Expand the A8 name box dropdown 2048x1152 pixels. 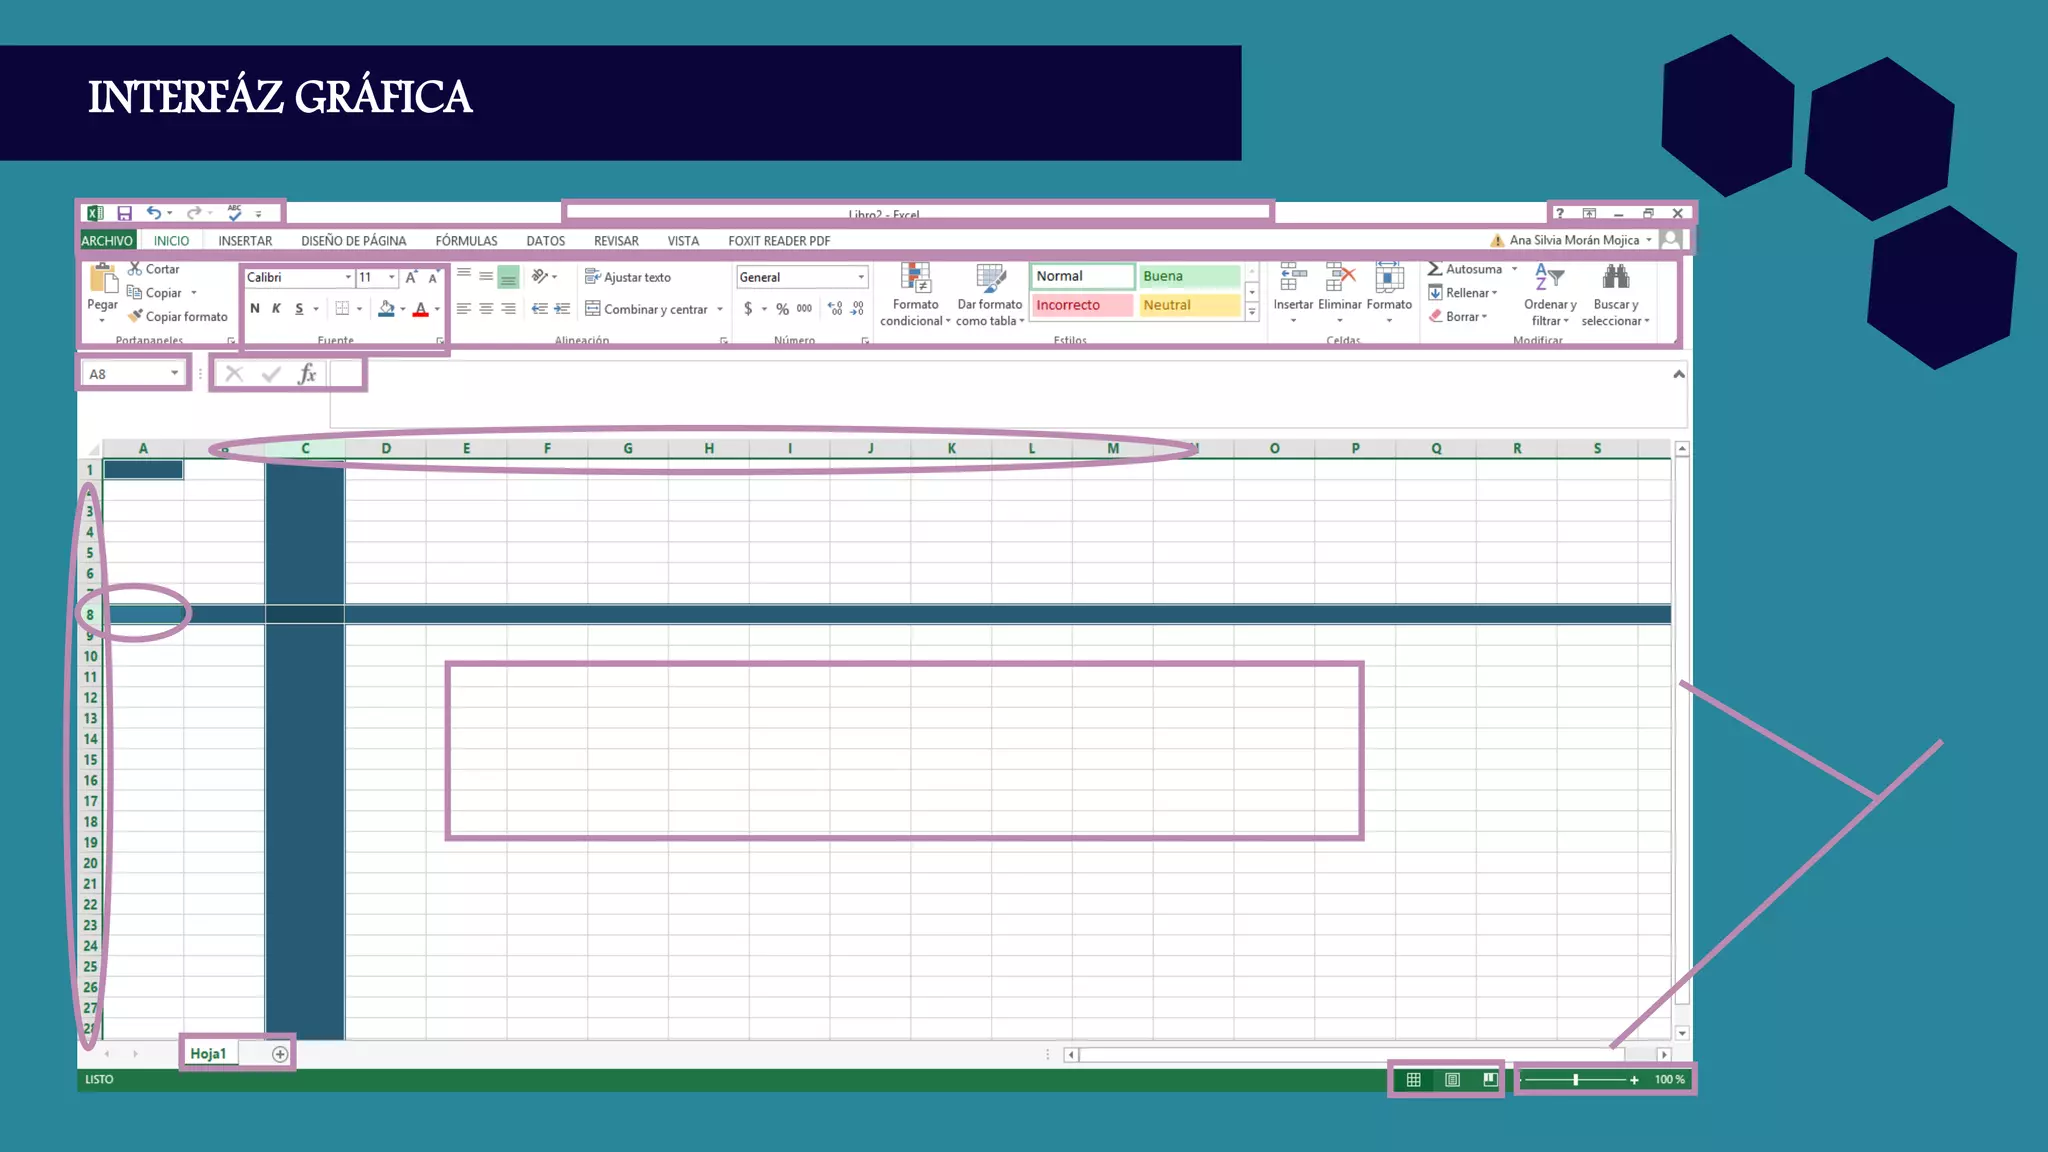pyautogui.click(x=174, y=373)
